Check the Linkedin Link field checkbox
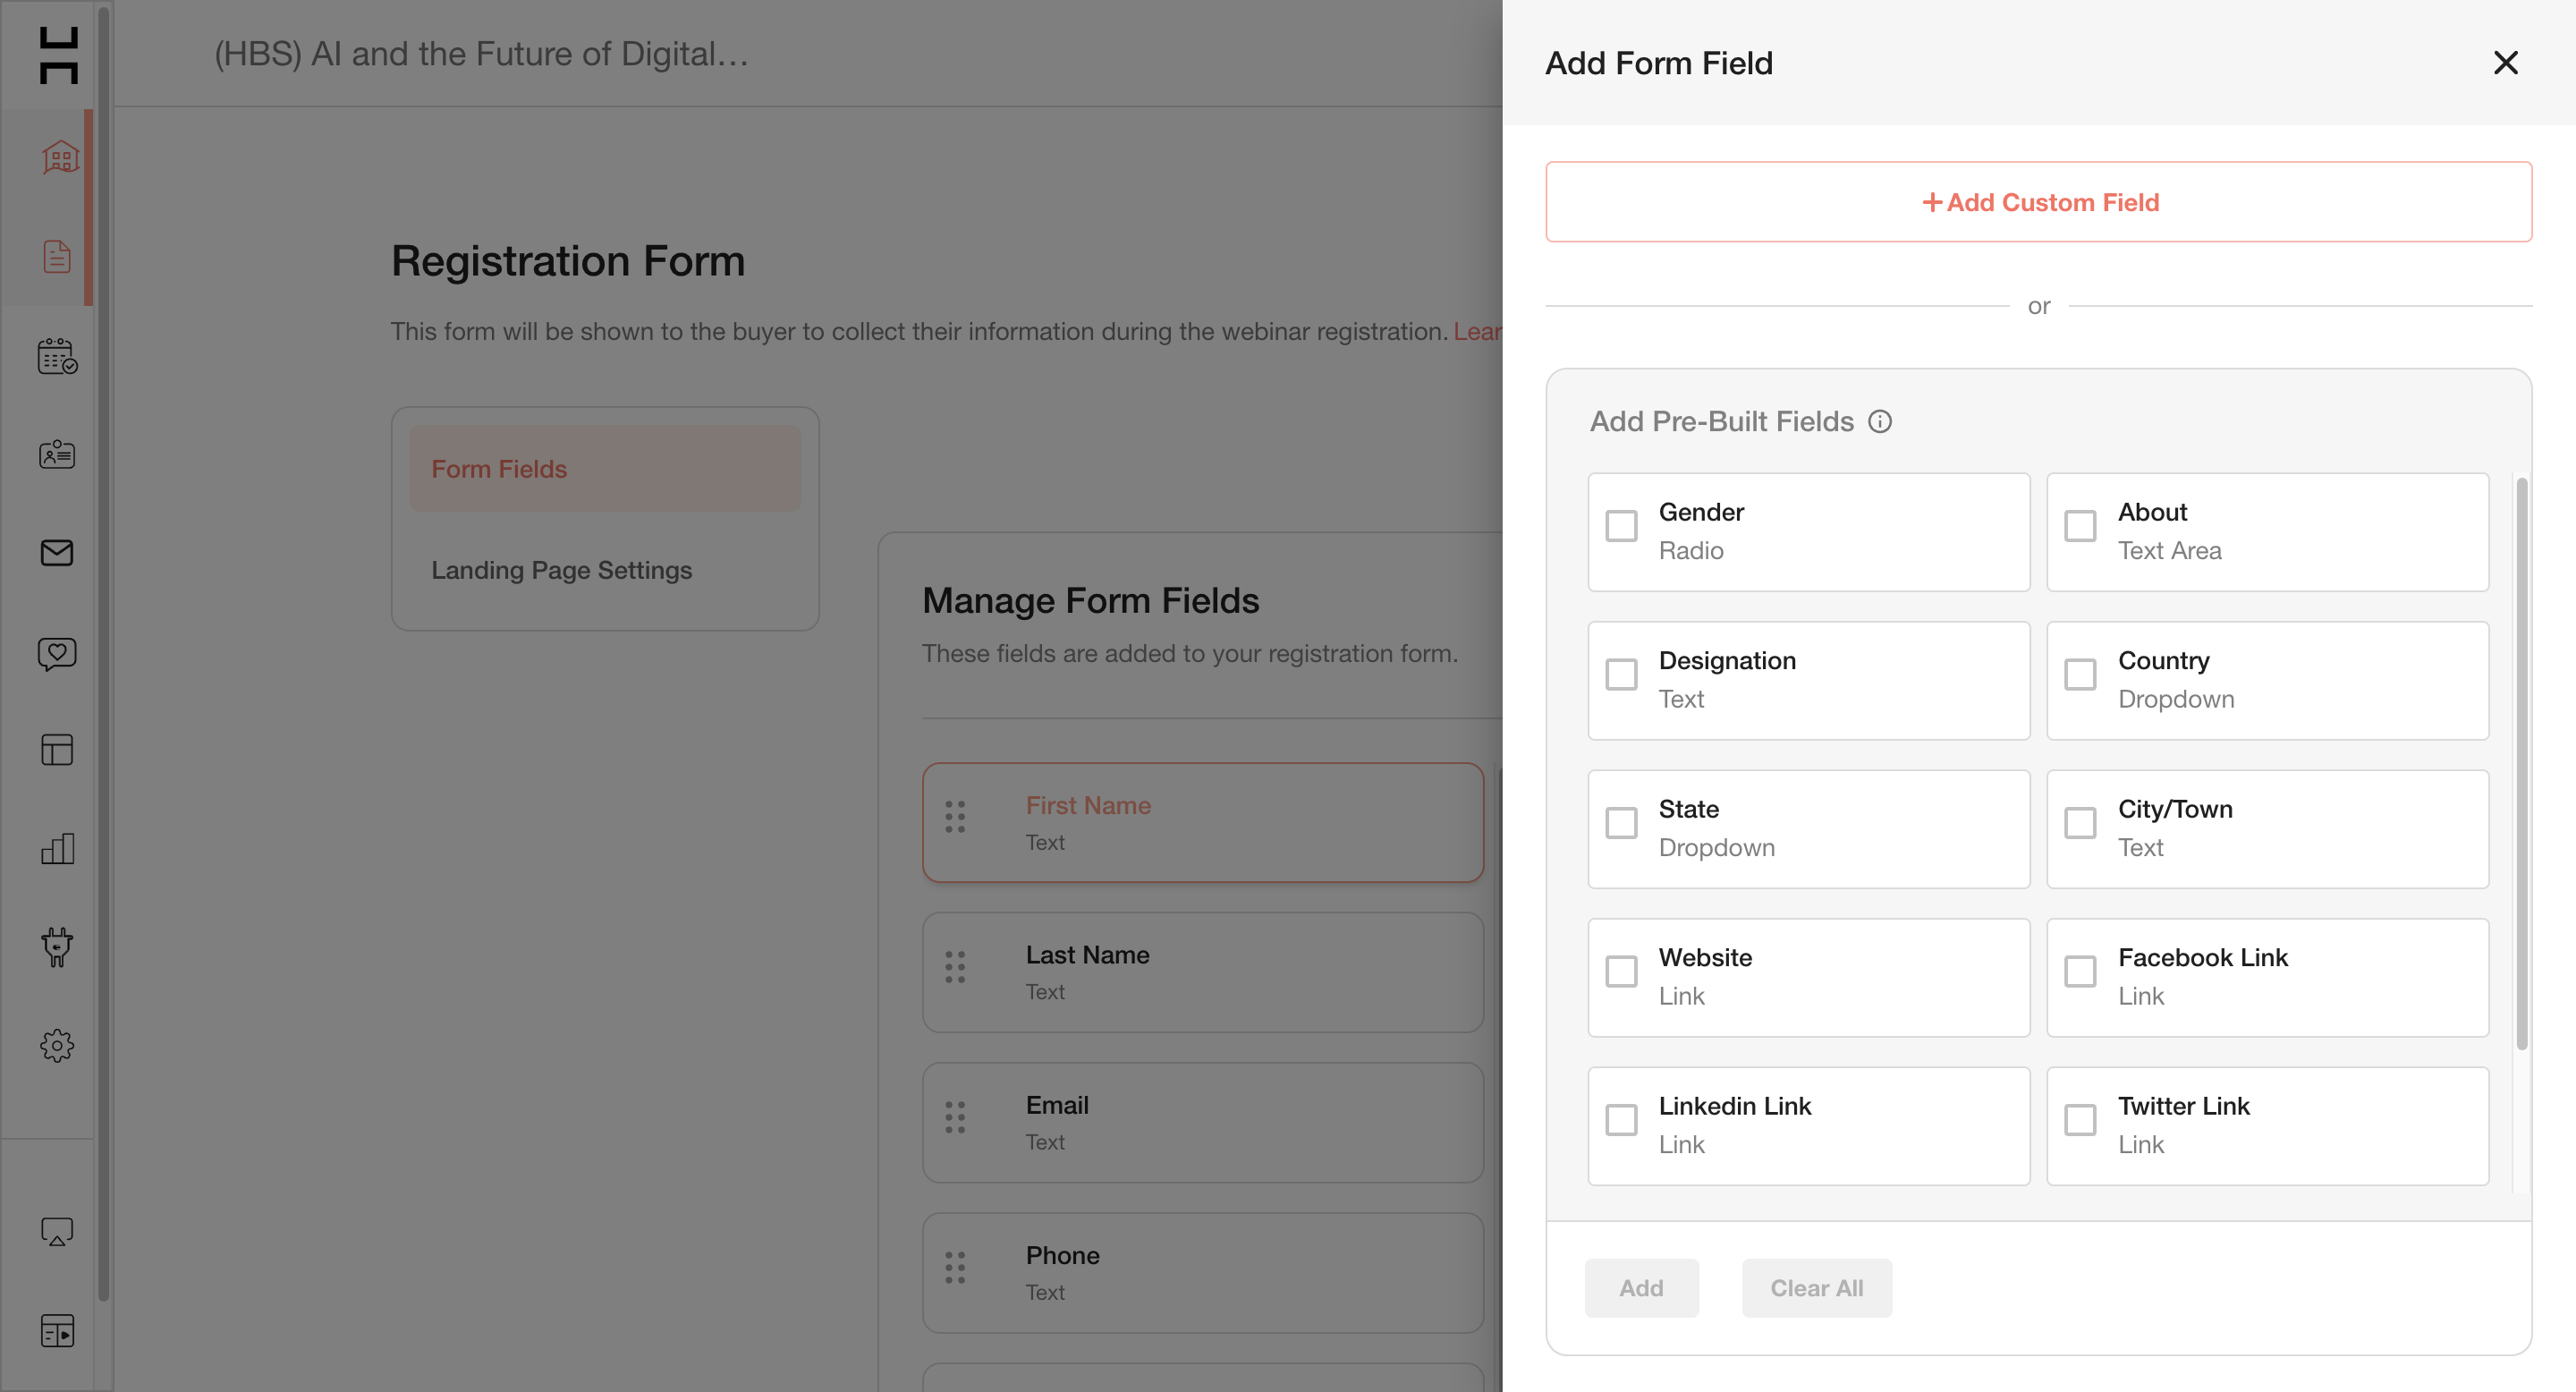This screenshot has height=1392, width=2576. coord(1621,1120)
